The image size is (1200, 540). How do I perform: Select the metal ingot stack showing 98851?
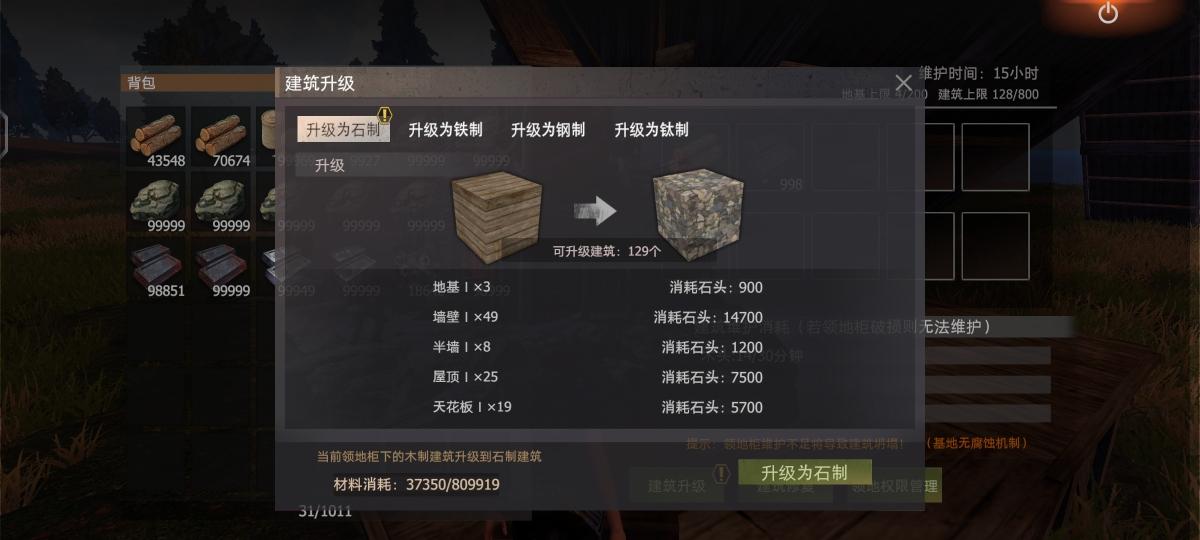(x=157, y=270)
